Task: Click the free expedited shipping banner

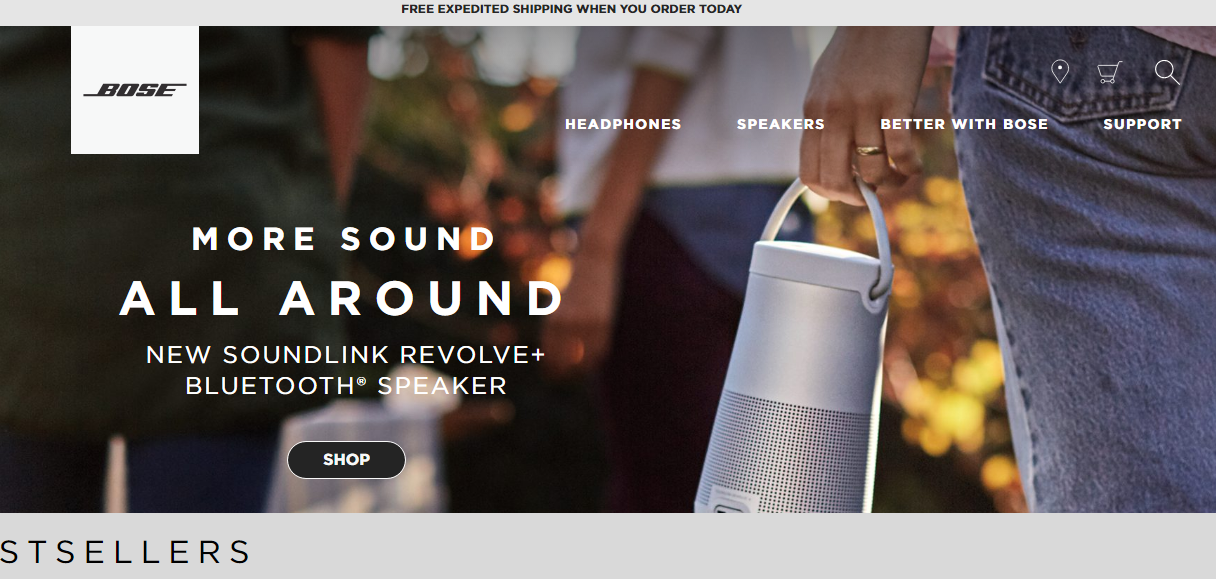Action: pyautogui.click(x=571, y=9)
